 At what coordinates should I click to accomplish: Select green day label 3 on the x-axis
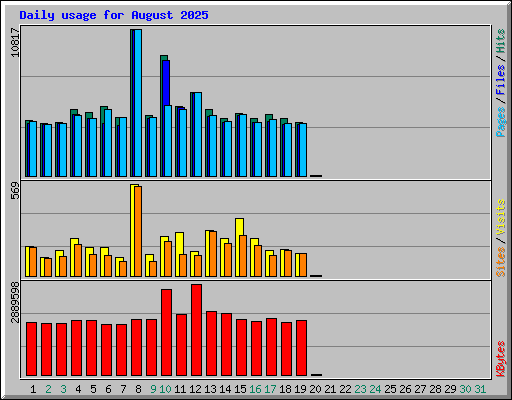(63, 389)
